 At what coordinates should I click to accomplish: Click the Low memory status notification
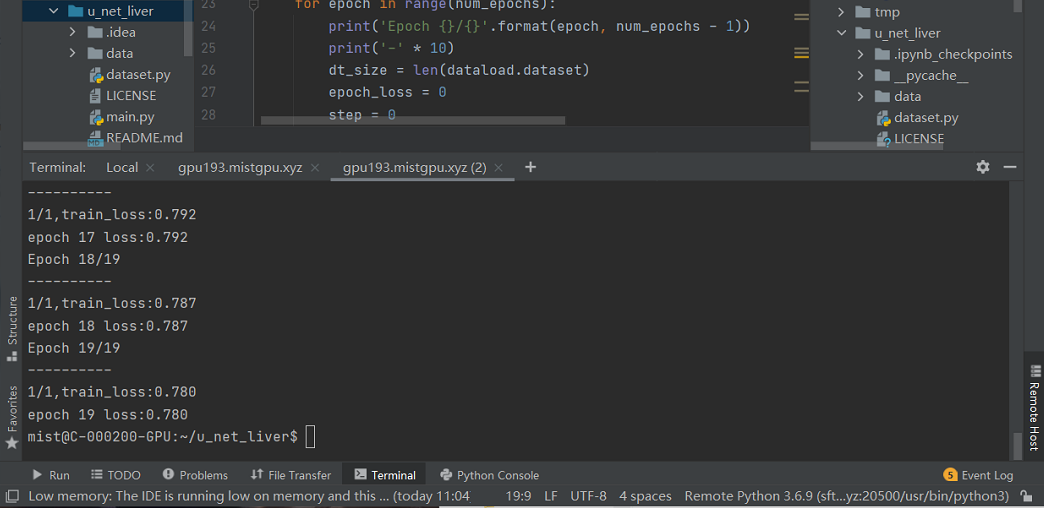click(x=249, y=496)
